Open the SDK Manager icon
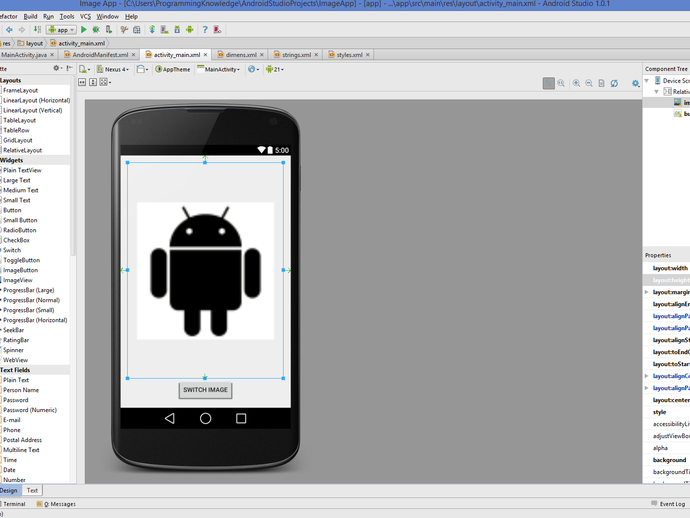Viewport: 690px width, 518px height. pos(177,29)
